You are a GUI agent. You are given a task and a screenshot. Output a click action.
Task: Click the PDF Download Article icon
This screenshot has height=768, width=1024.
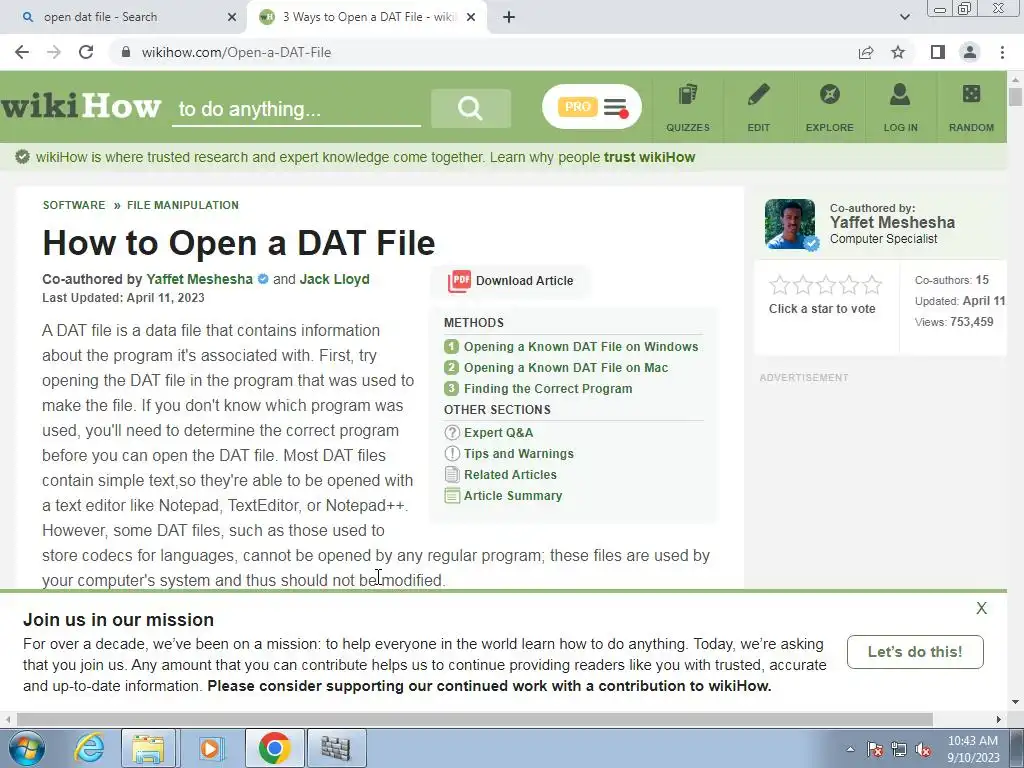click(x=459, y=281)
